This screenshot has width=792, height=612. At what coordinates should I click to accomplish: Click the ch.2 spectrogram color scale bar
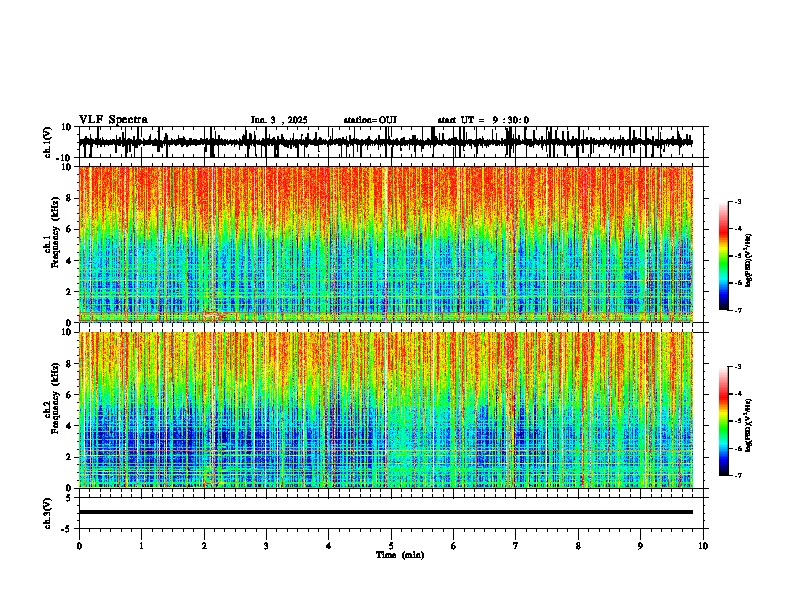pos(723,421)
